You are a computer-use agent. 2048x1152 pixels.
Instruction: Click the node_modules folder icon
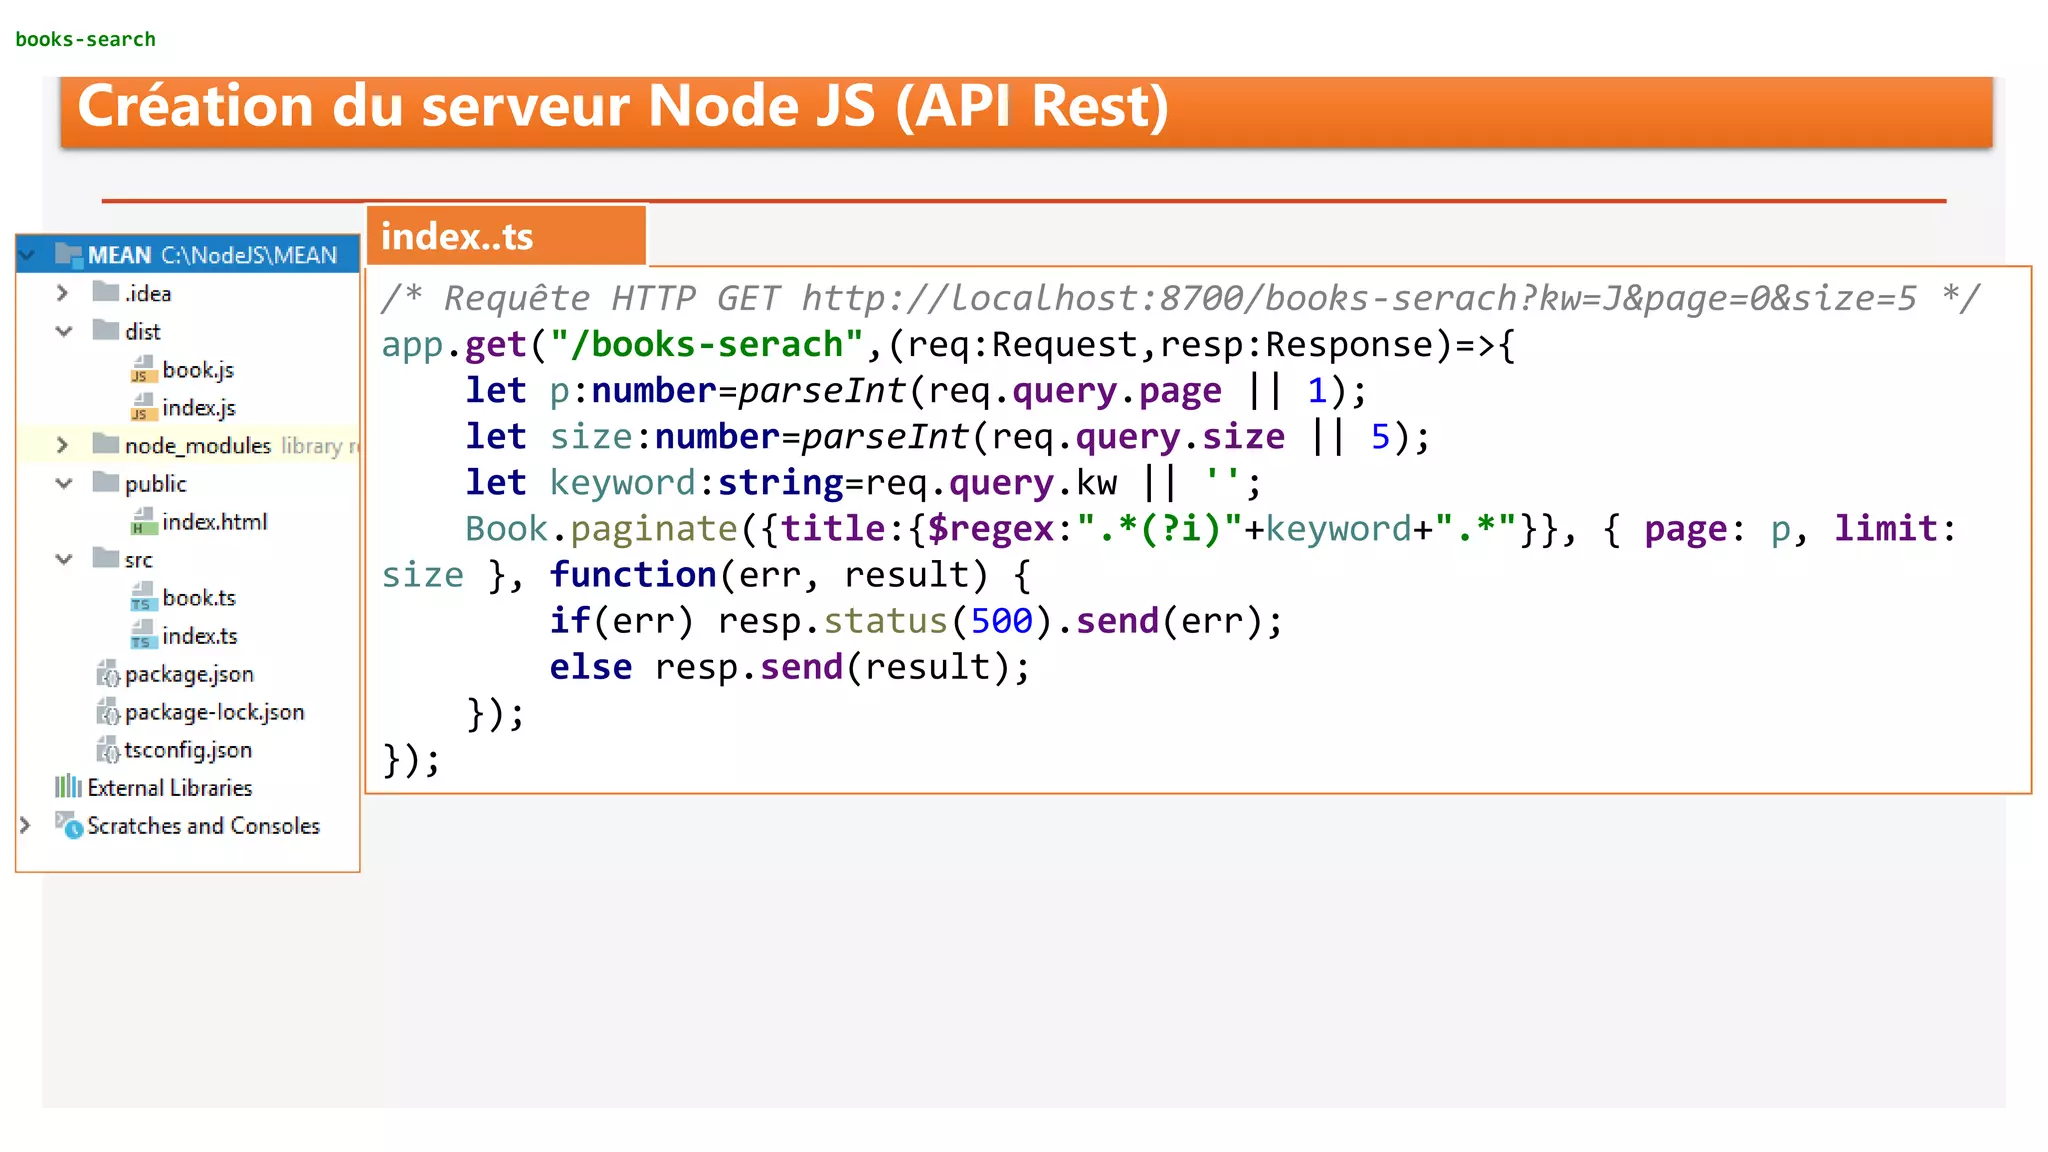(105, 443)
